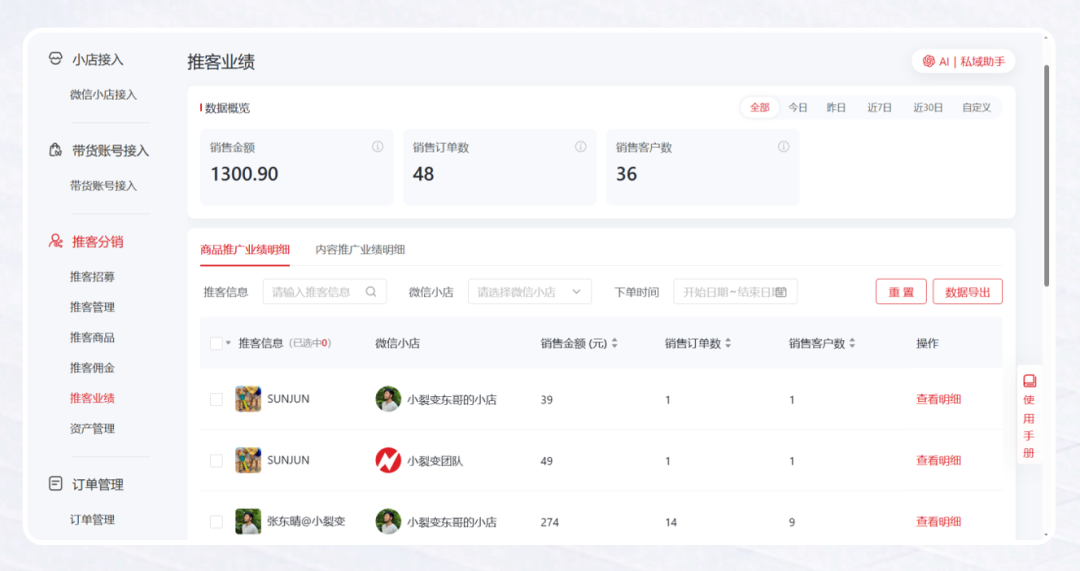Click the 带货账号接入 bag icon
1080x571 pixels.
pos(56,150)
